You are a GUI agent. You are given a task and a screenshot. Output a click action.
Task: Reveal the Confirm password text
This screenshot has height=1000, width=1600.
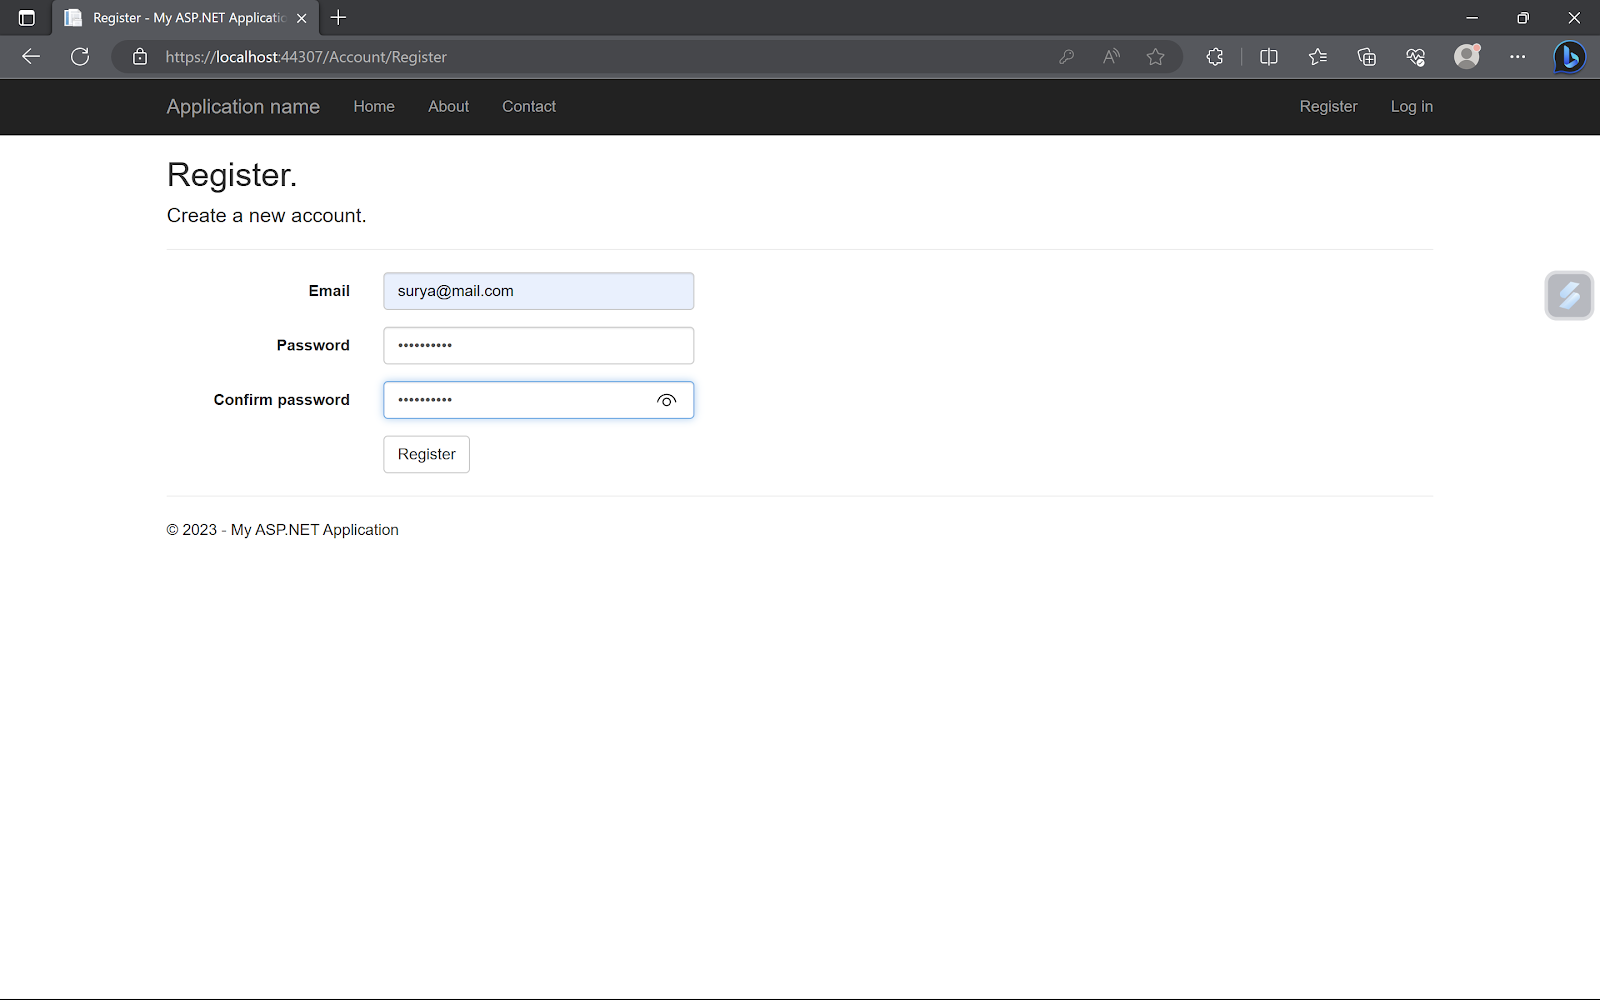point(667,400)
